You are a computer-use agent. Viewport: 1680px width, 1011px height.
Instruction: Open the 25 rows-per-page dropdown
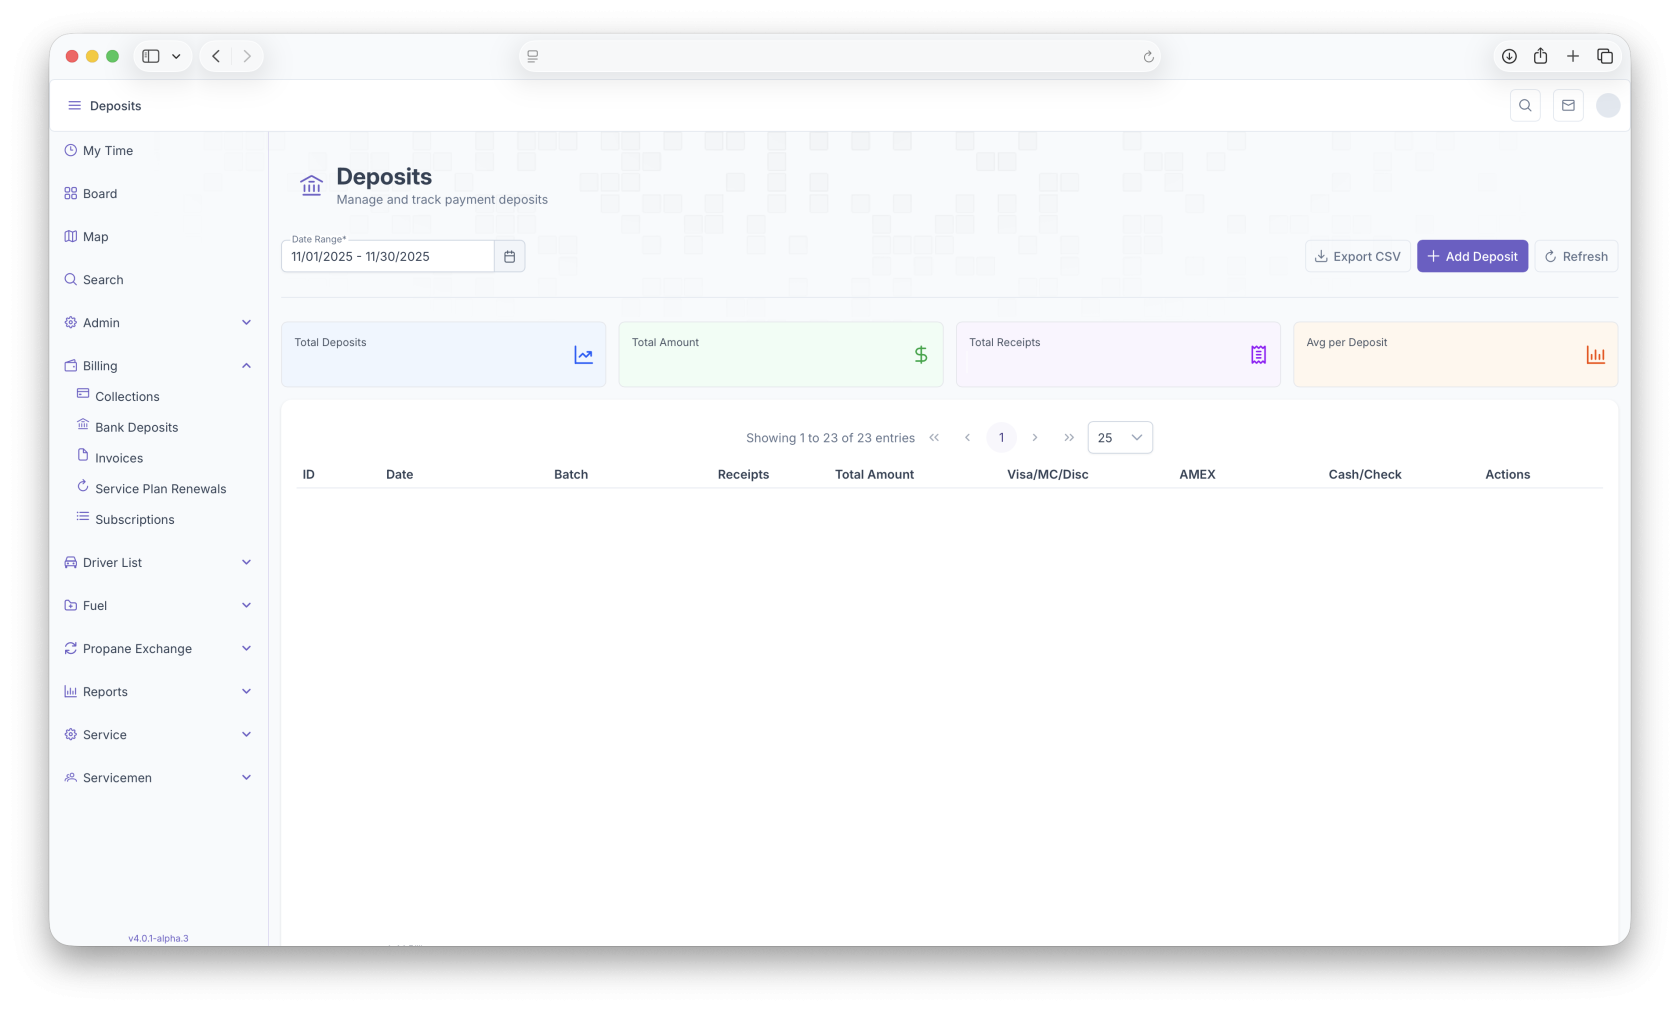point(1119,438)
